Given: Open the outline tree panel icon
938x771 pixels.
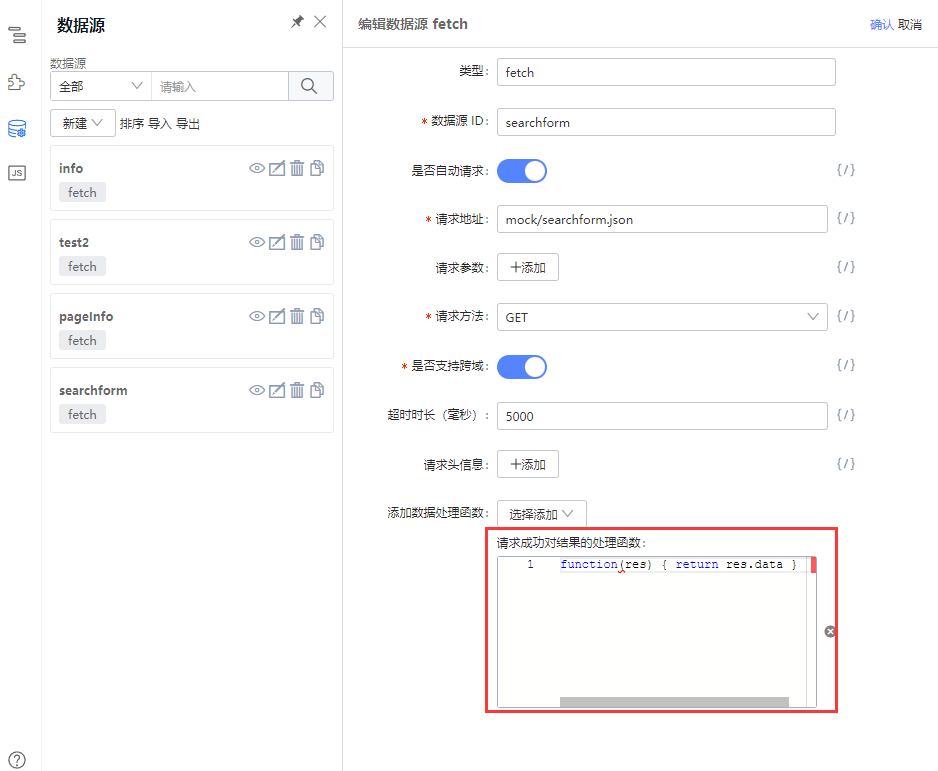Looking at the screenshot, I should click(x=17, y=35).
